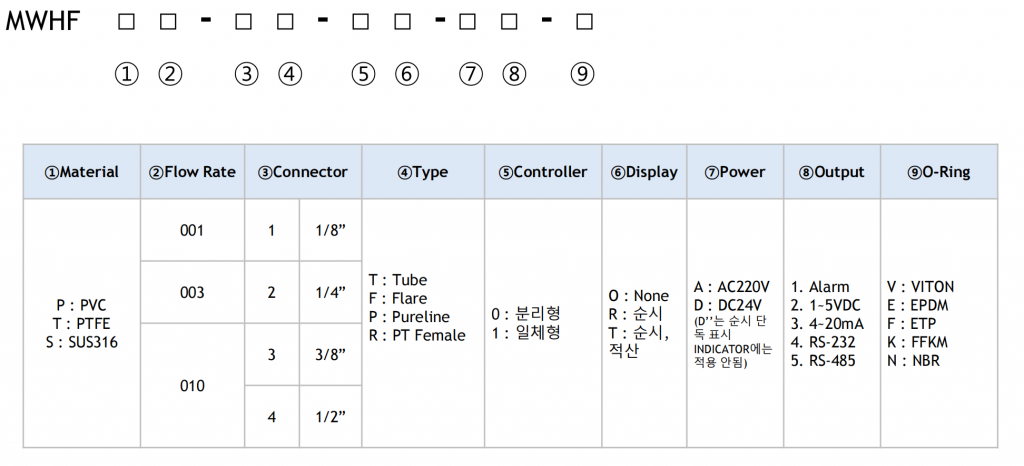Viewport: 1024px width, 466px height.
Task: Click the "F : Flare" type option
Action: pos(398,298)
